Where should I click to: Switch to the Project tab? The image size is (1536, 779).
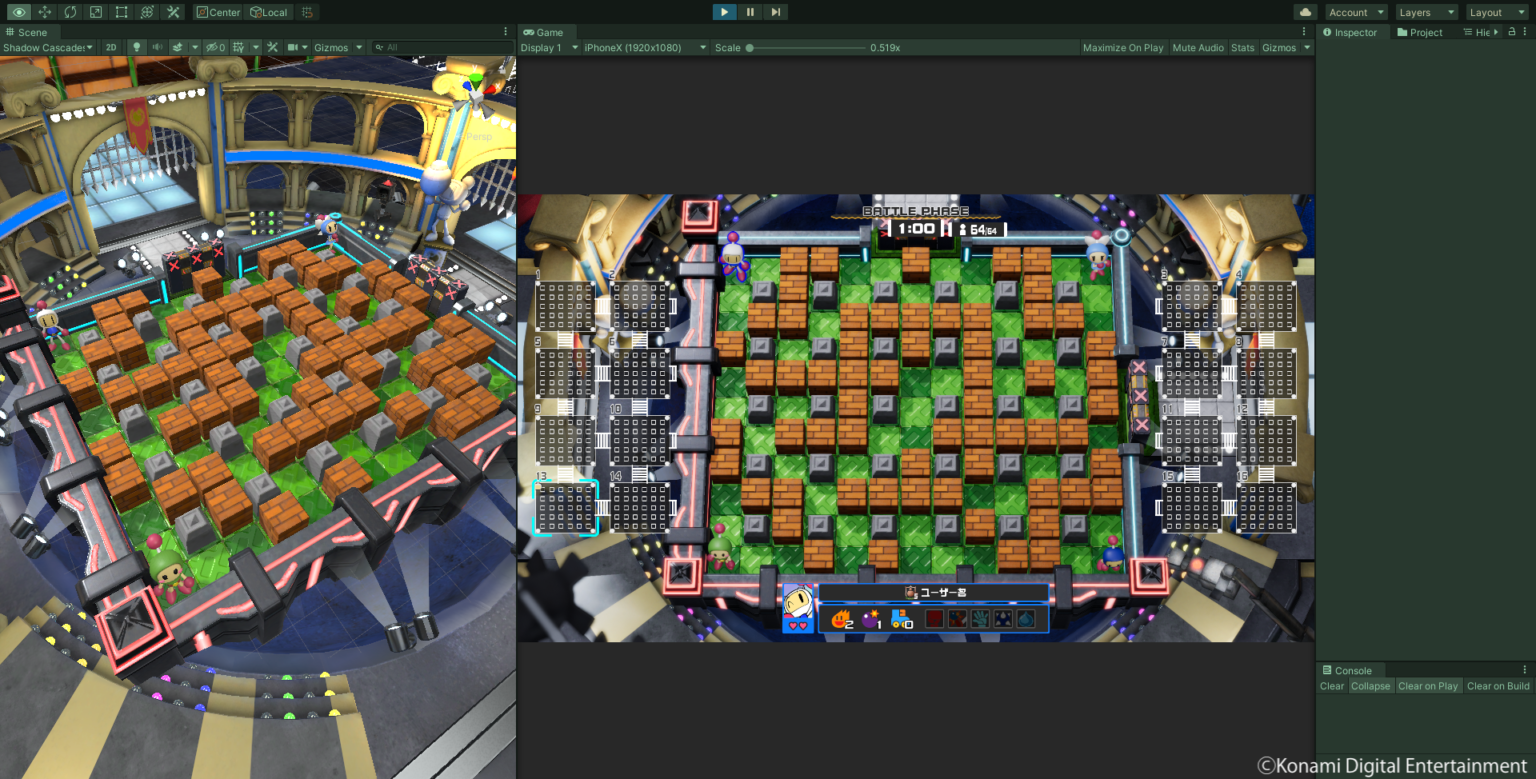(x=1420, y=32)
